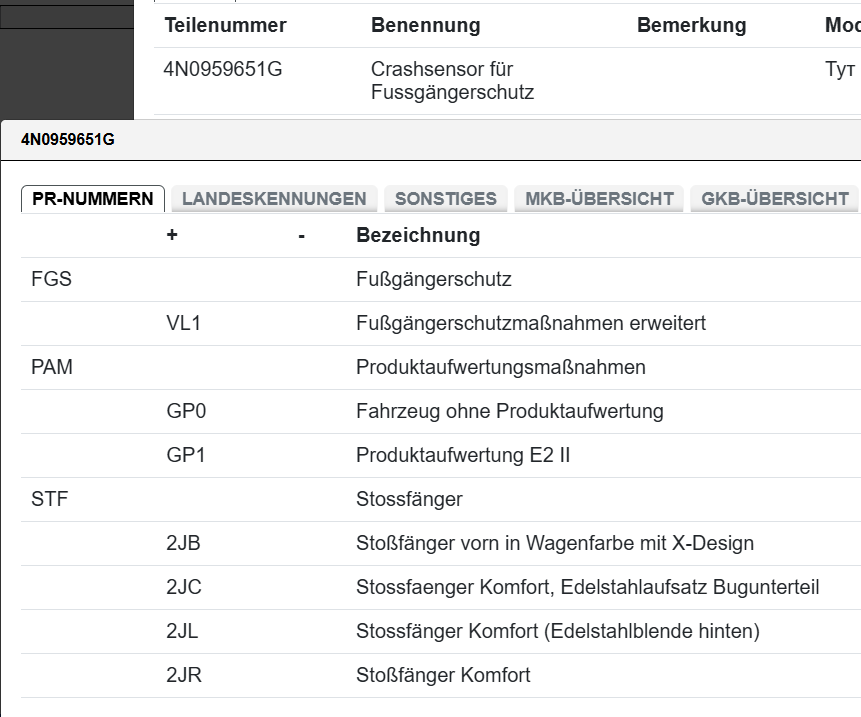Switch to the PR-NUMMERN tab
The height and width of the screenshot is (717, 861).
(93, 199)
